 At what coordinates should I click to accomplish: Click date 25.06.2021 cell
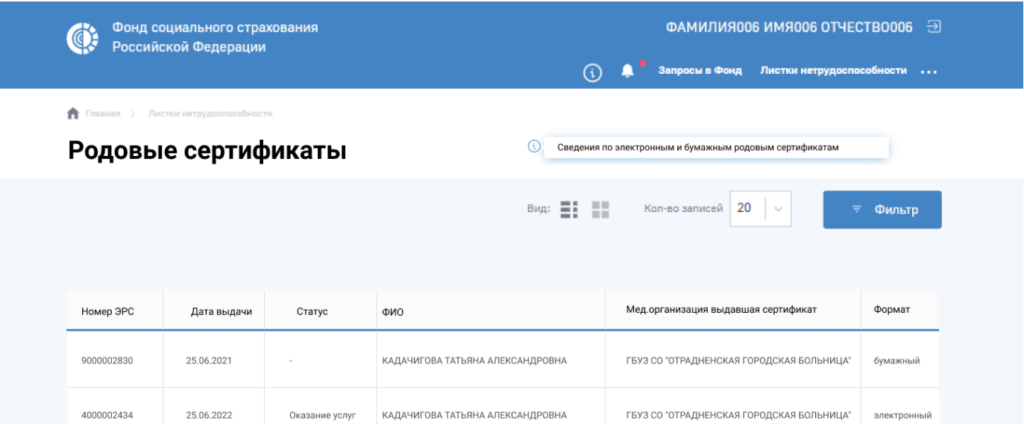(x=208, y=361)
